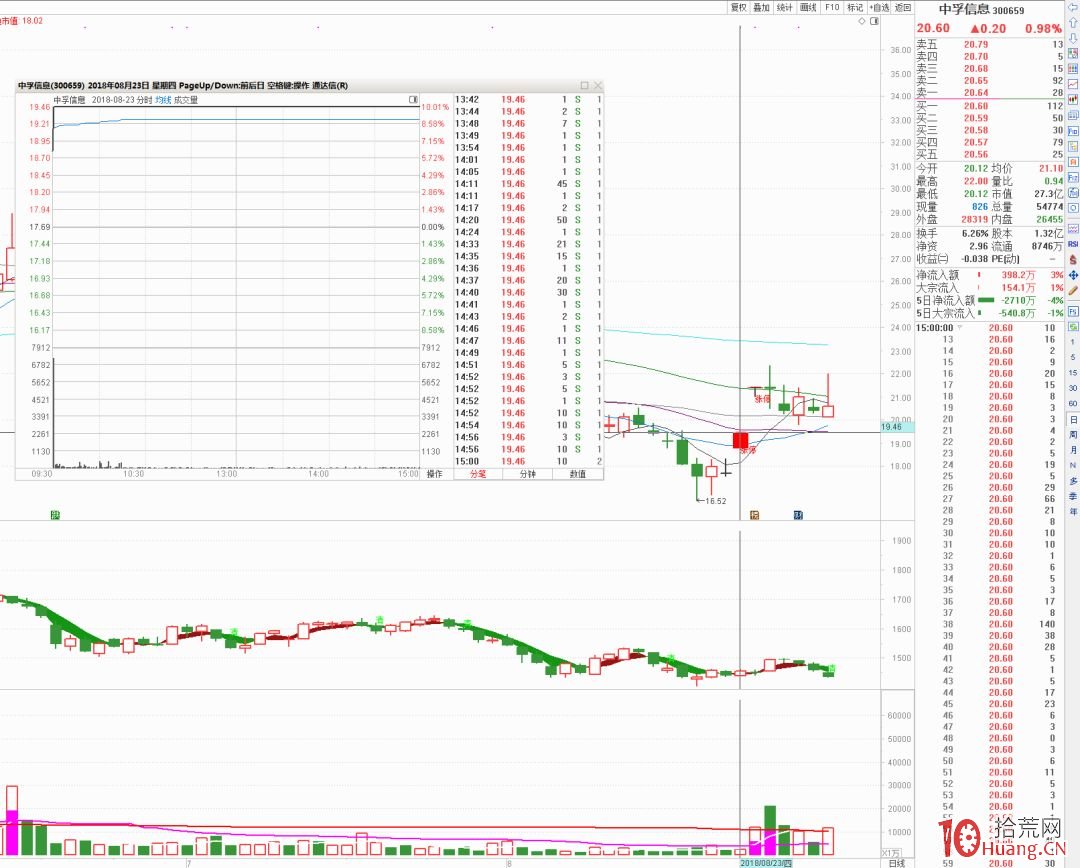Click the down arrow icon for next stock
Screen dimensions: 1080x868
click(x=1073, y=38)
